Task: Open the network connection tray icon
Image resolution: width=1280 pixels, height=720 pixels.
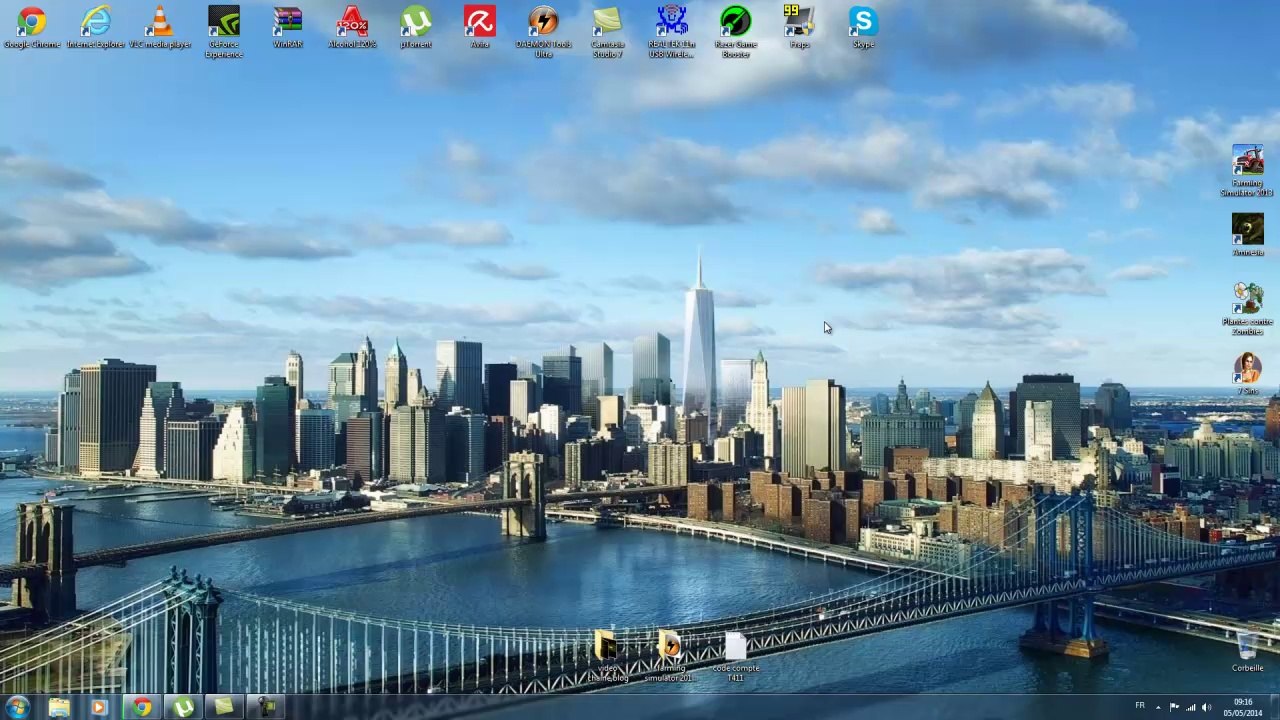Action: pos(1190,708)
